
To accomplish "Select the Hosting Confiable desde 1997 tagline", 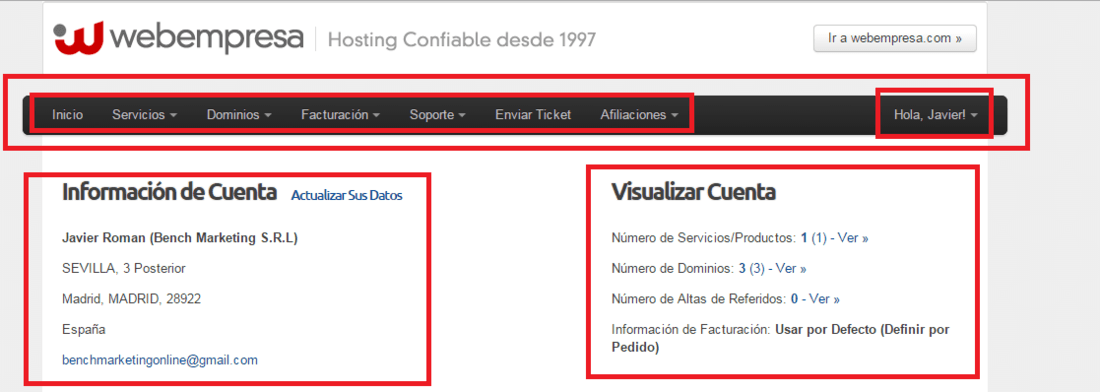I will tap(462, 39).
